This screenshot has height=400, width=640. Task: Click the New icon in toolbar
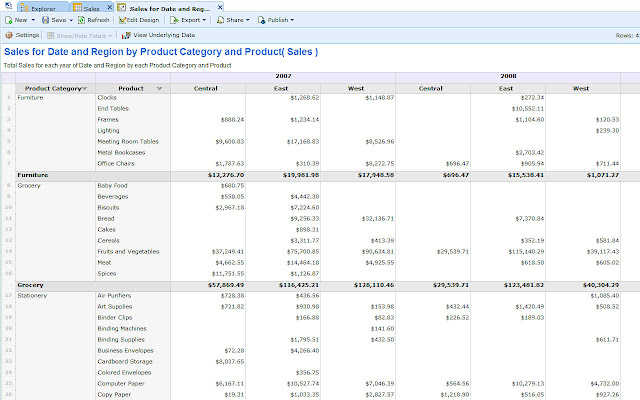click(x=8, y=19)
